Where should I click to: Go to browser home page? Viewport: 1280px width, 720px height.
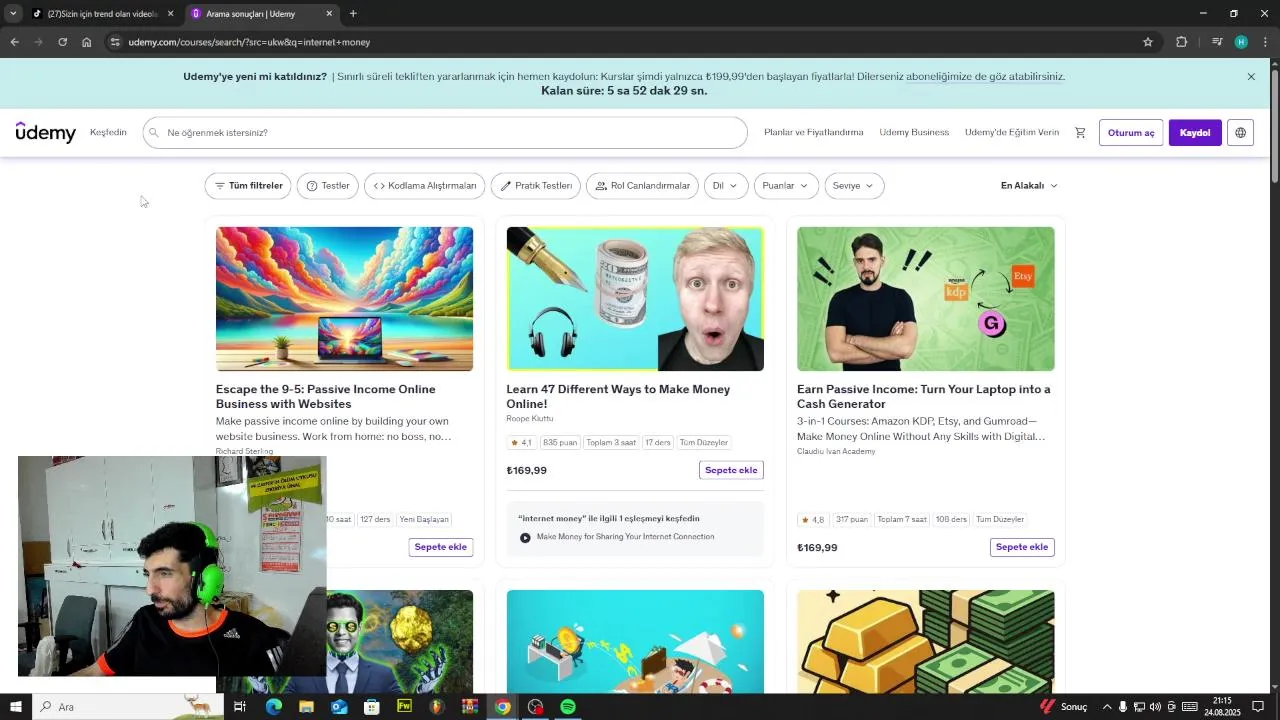tap(87, 42)
